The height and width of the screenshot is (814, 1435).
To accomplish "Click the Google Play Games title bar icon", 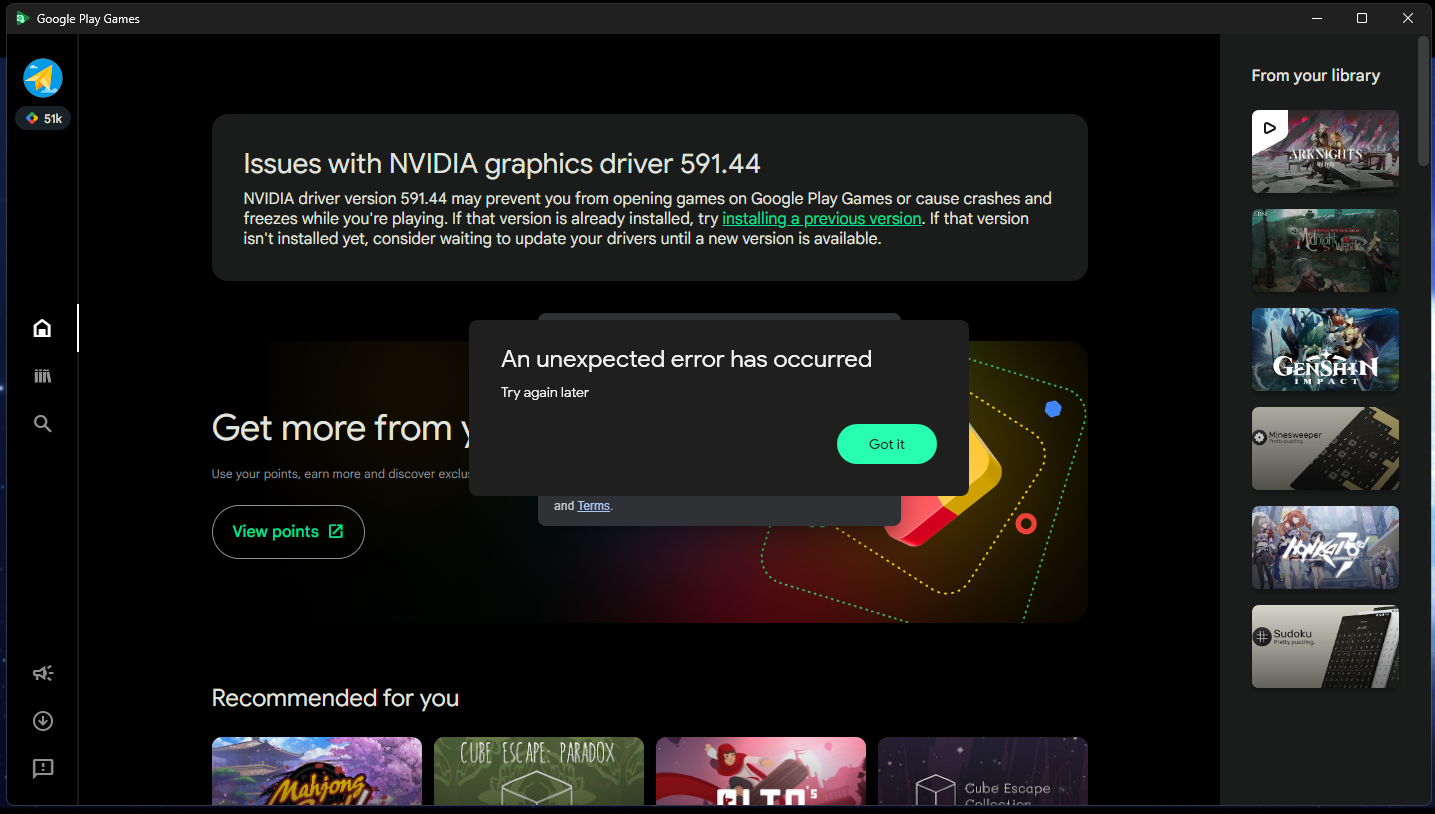I will pos(22,18).
